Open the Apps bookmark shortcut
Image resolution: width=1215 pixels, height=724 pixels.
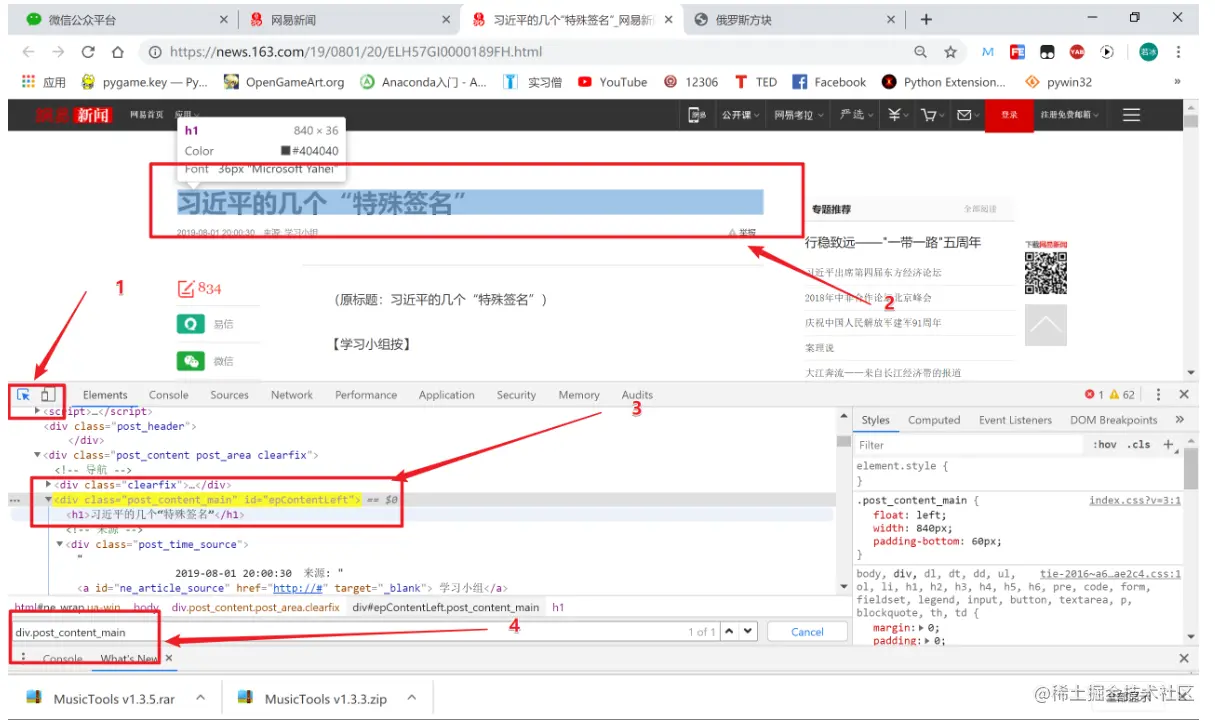tap(43, 82)
